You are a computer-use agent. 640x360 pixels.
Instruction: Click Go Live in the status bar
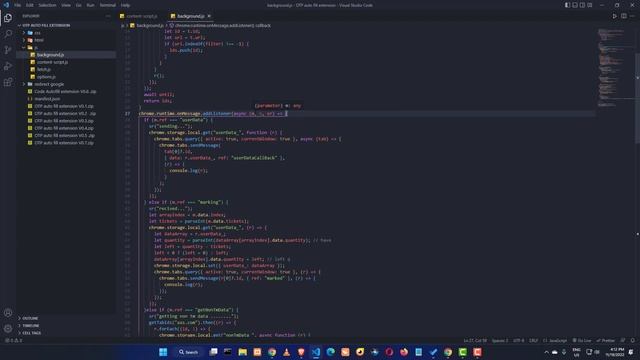pyautogui.click(x=582, y=340)
